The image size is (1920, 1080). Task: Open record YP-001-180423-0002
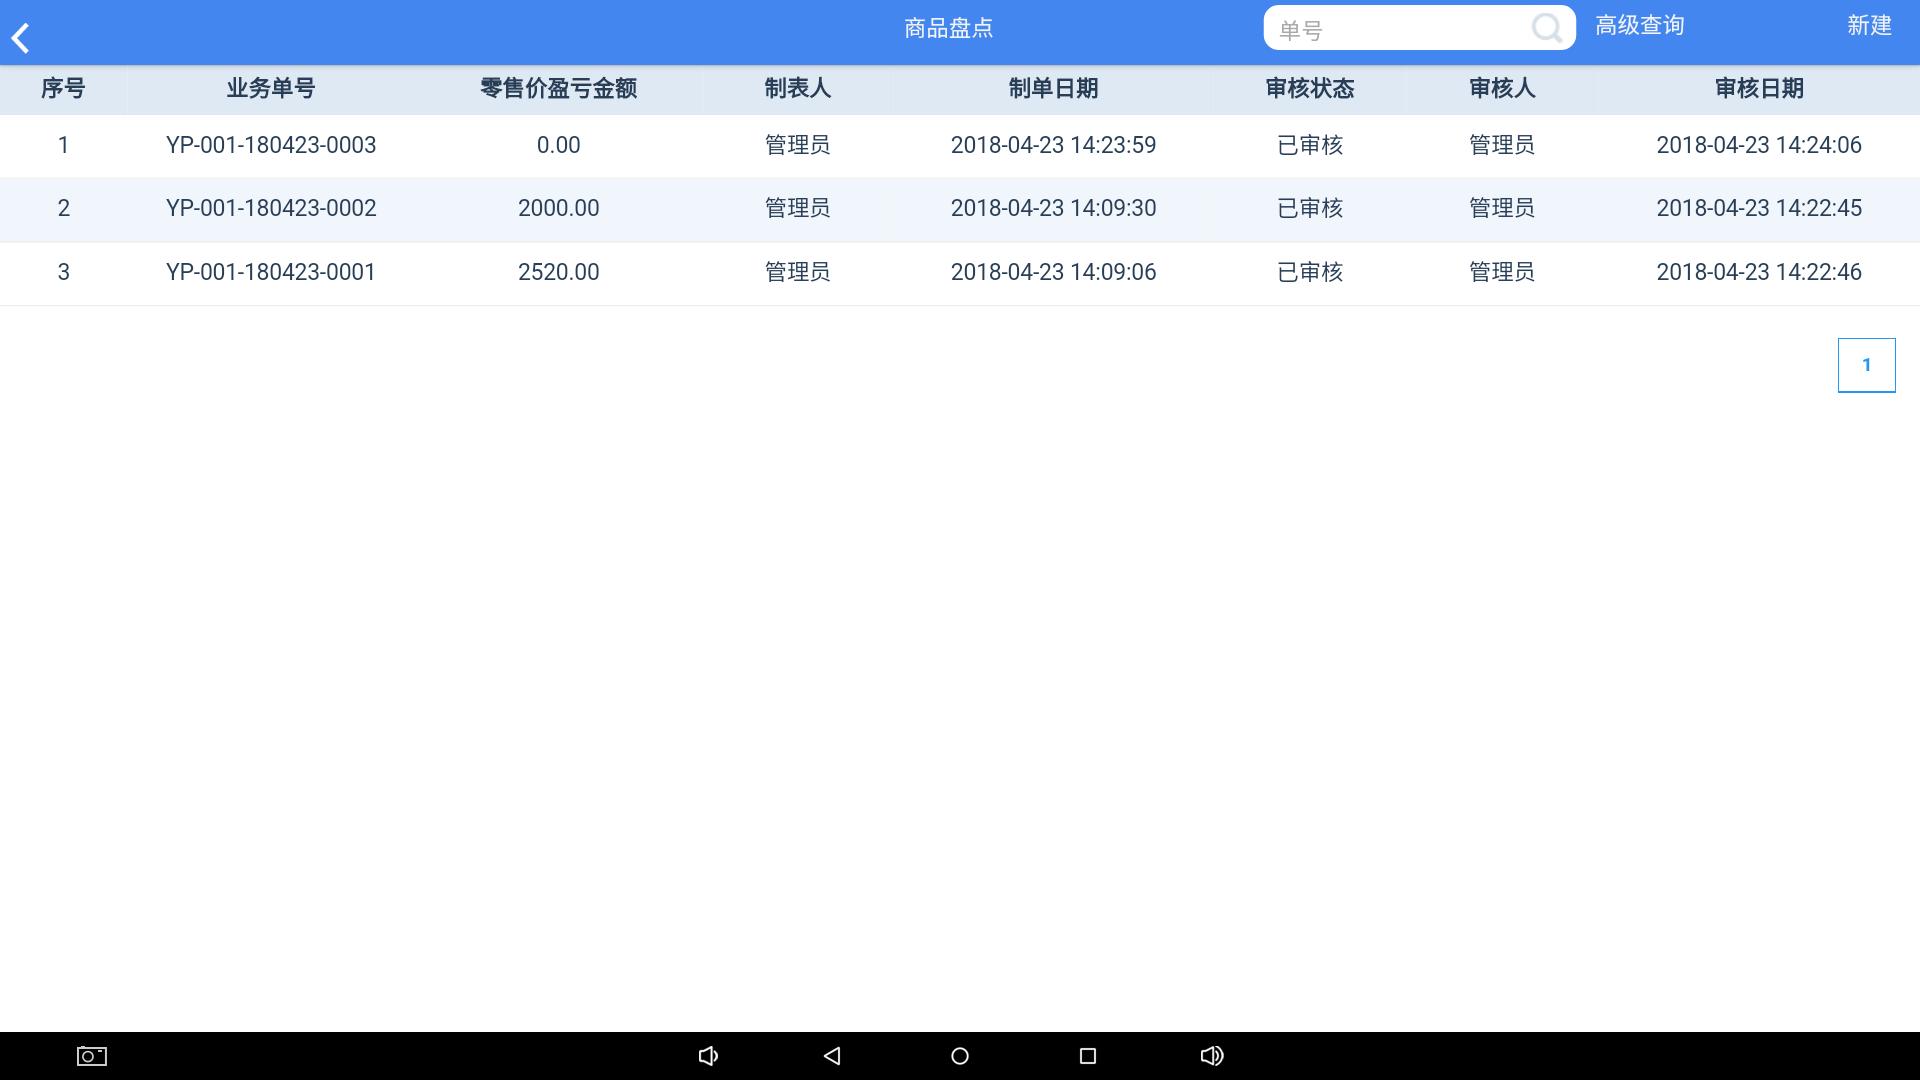pos(271,208)
